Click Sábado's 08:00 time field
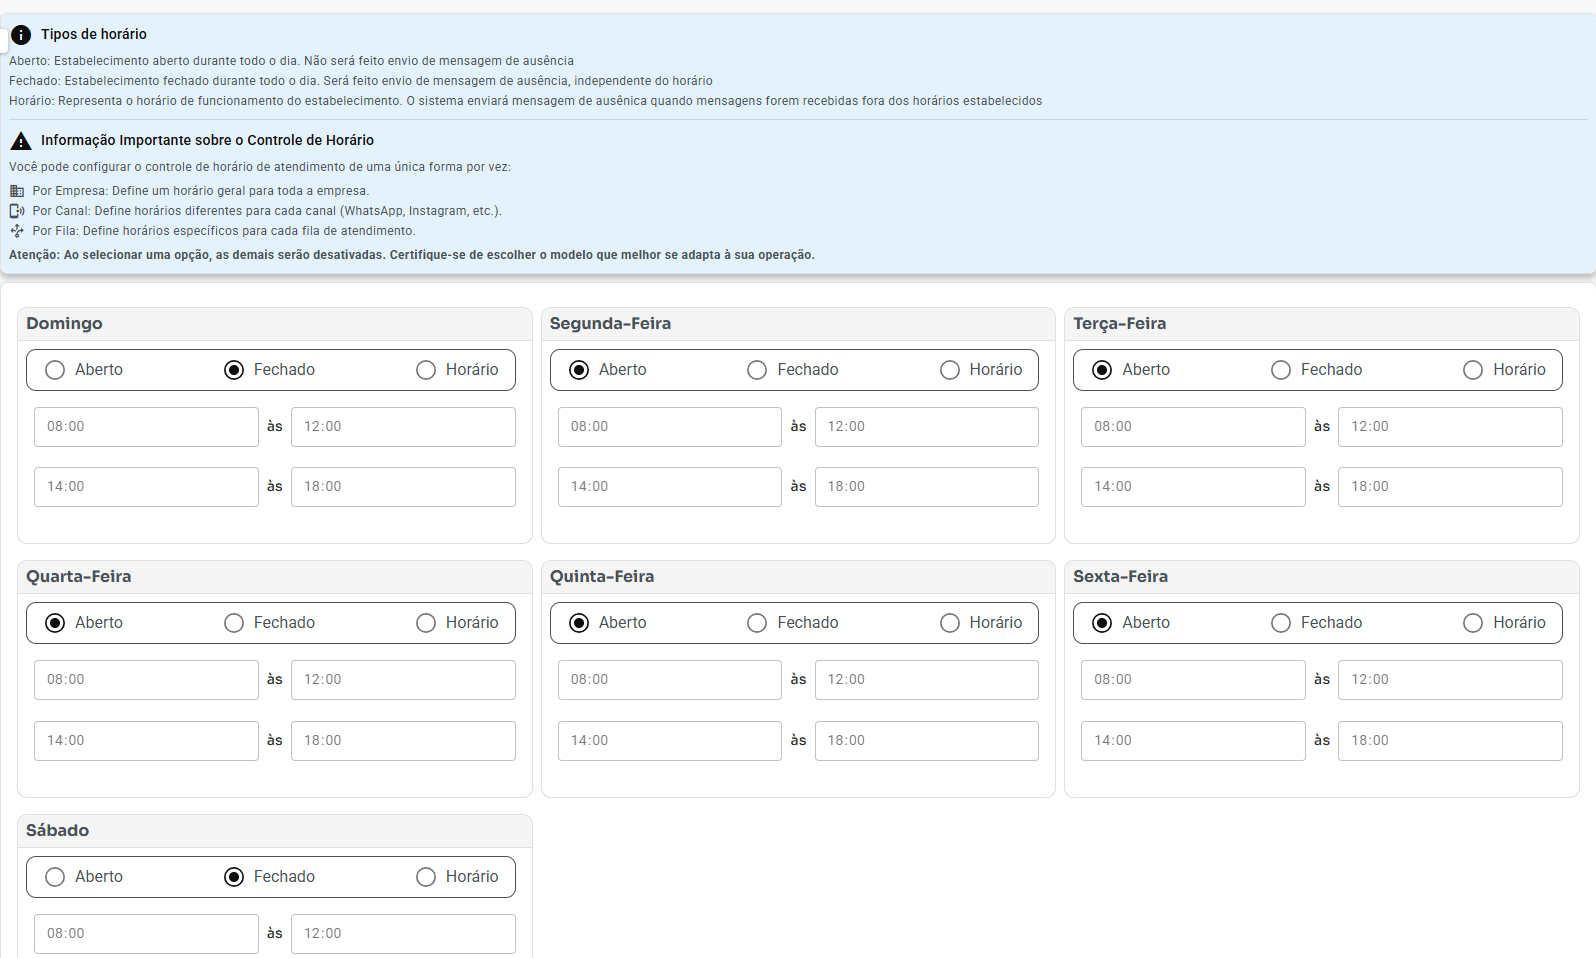This screenshot has height=958, width=1596. (x=146, y=934)
